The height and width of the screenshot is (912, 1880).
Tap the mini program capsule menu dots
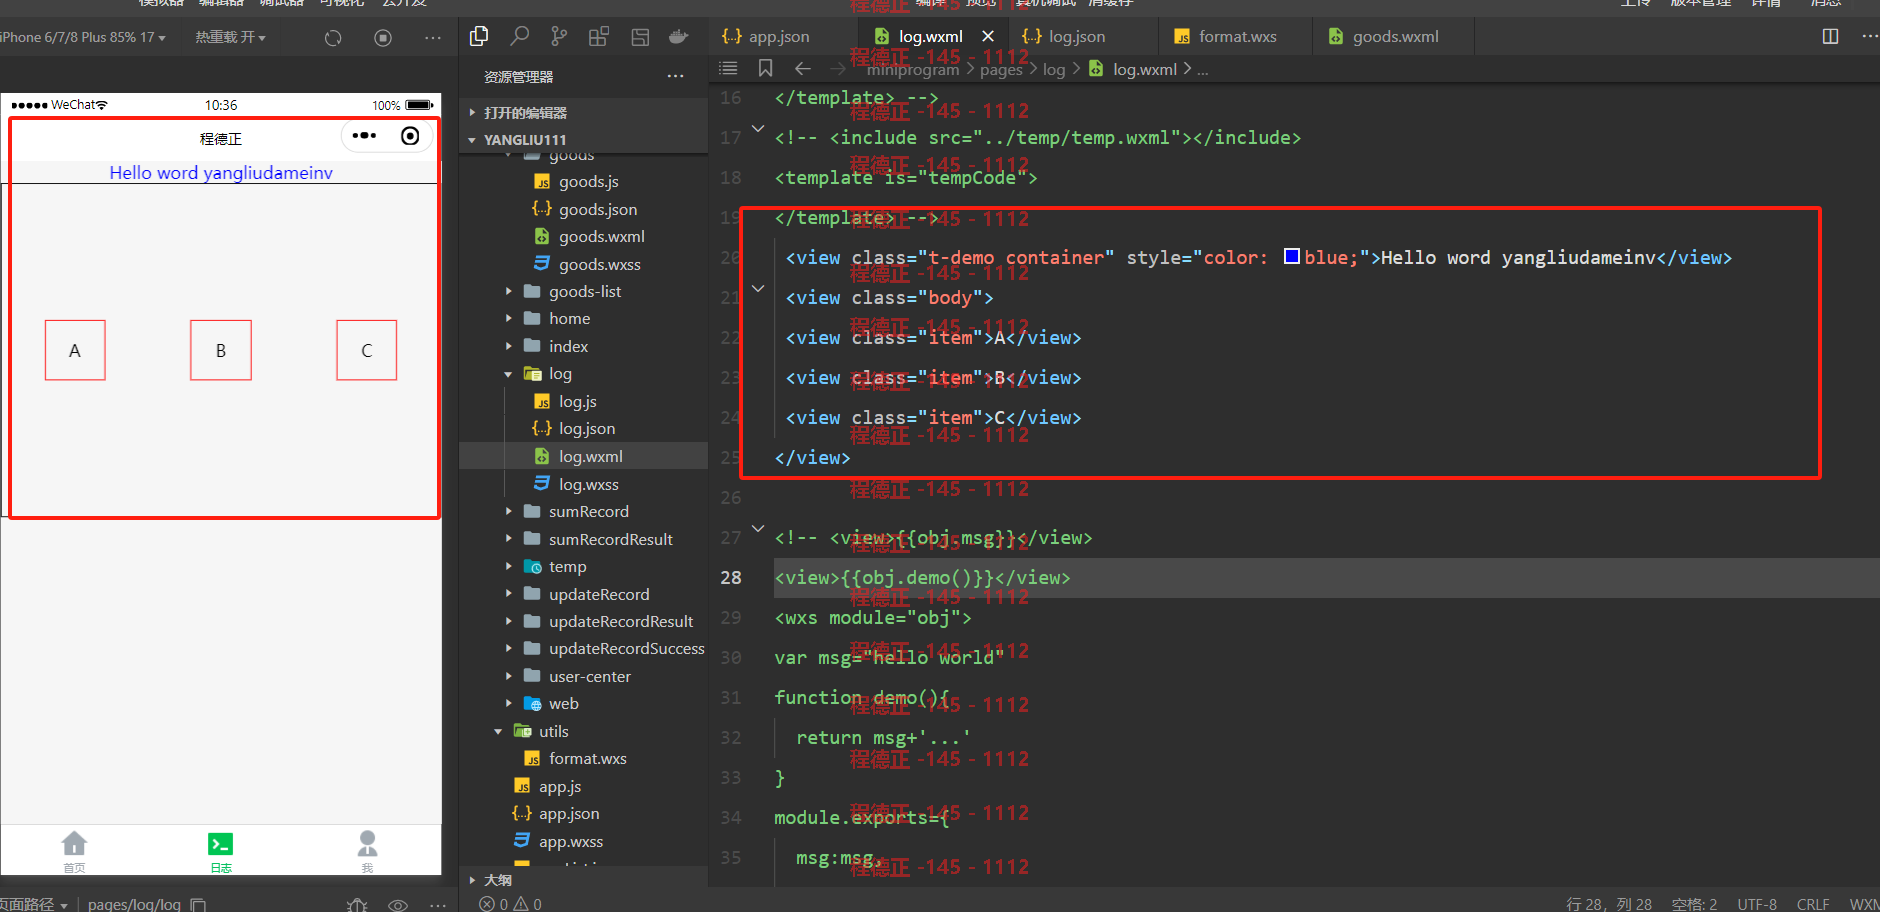[x=364, y=136]
